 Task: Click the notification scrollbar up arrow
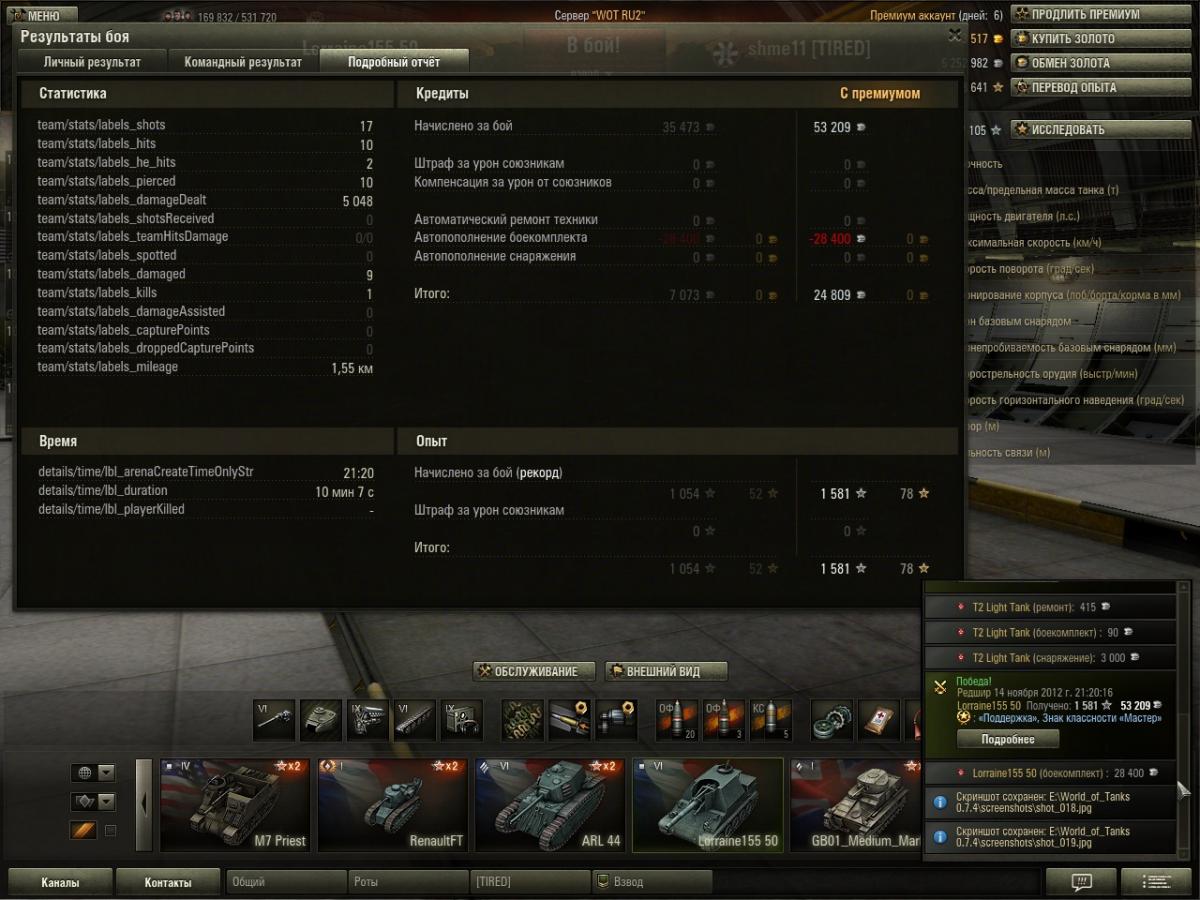click(1184, 587)
